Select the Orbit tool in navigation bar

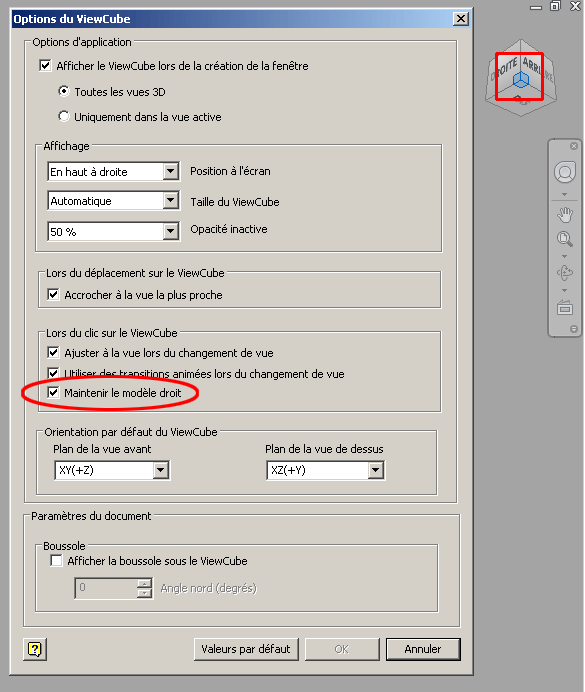click(x=565, y=272)
